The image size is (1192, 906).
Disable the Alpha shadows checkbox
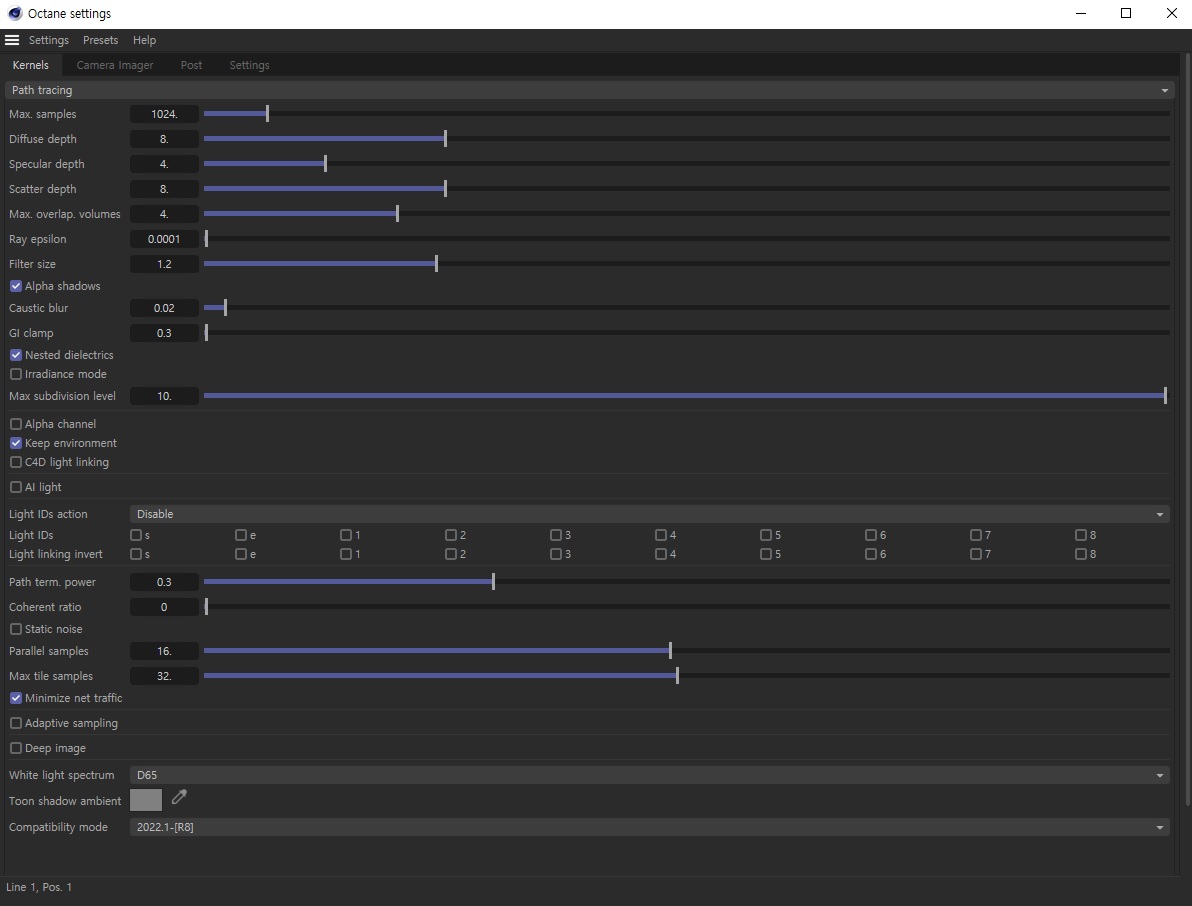click(16, 286)
